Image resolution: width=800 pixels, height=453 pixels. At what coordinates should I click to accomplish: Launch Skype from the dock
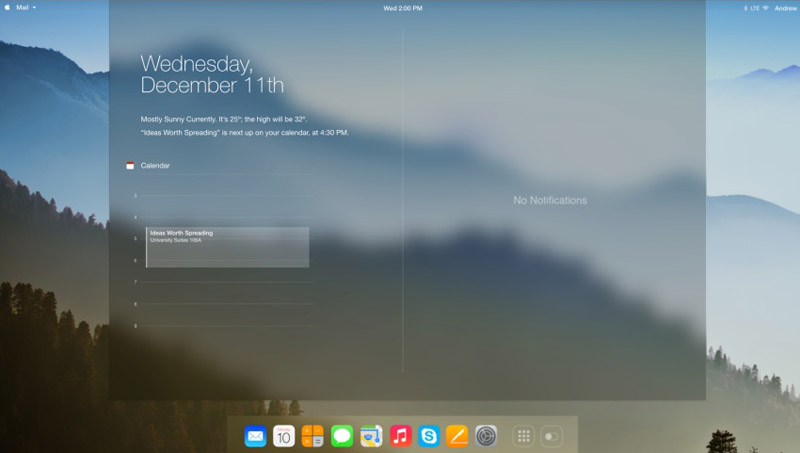coord(429,436)
